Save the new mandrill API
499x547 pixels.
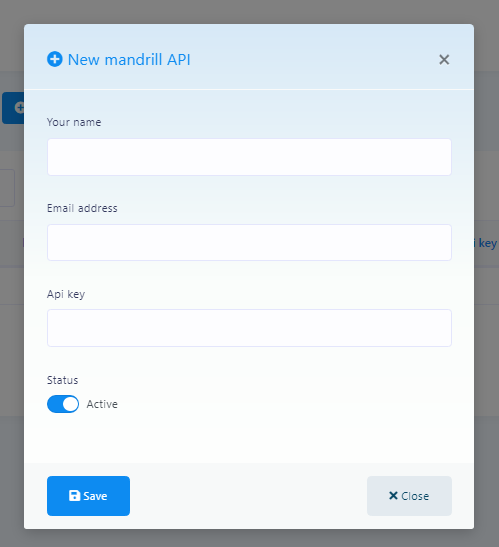(x=88, y=496)
